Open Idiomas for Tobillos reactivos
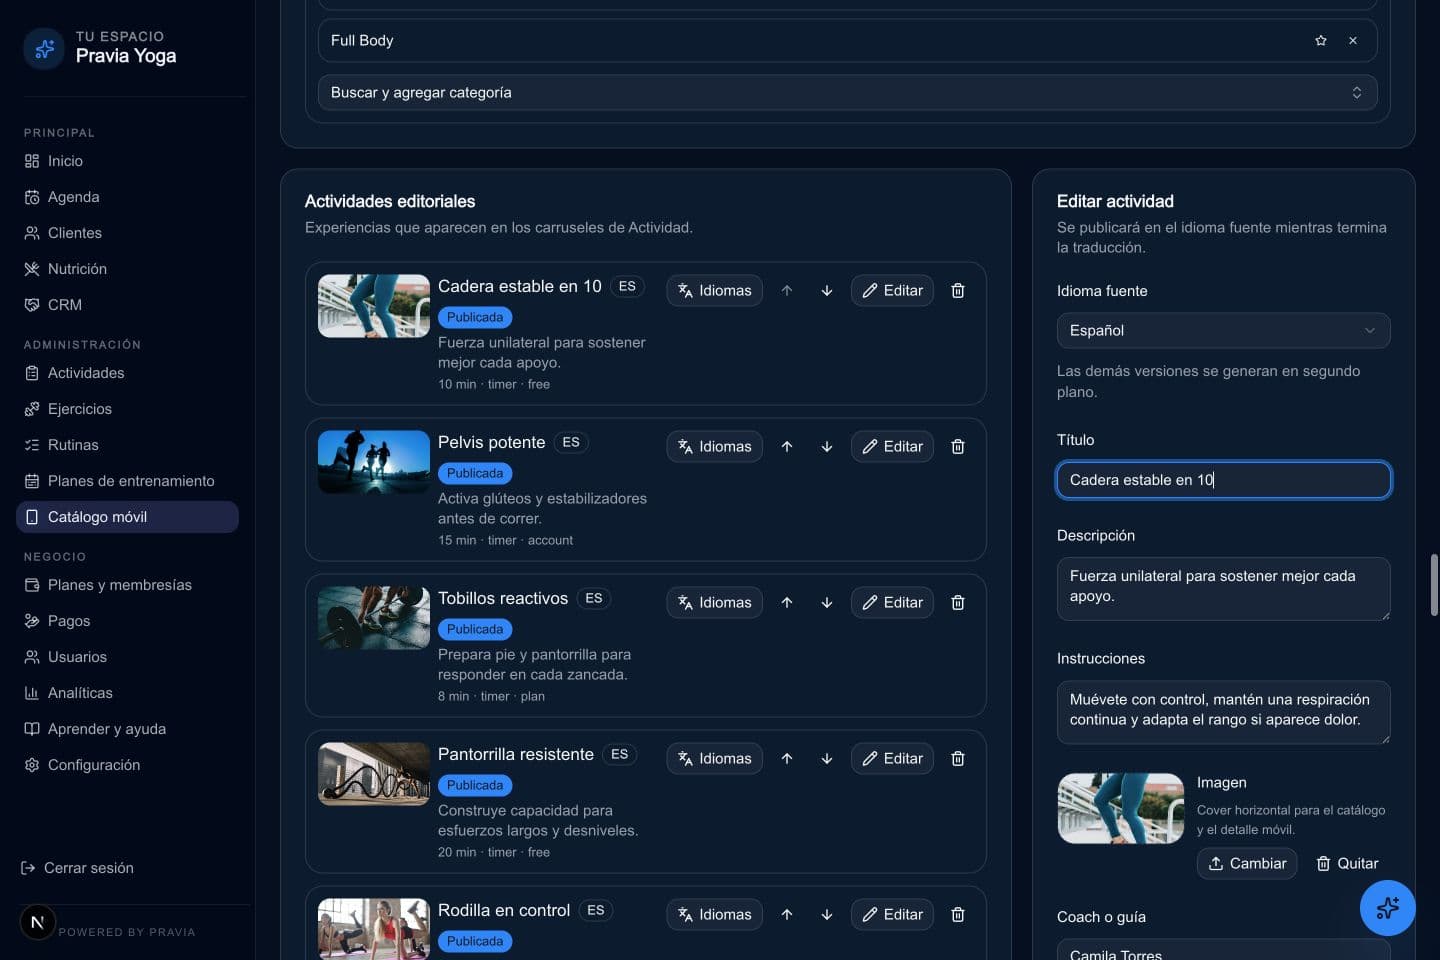This screenshot has height=960, width=1440. pyautogui.click(x=715, y=602)
